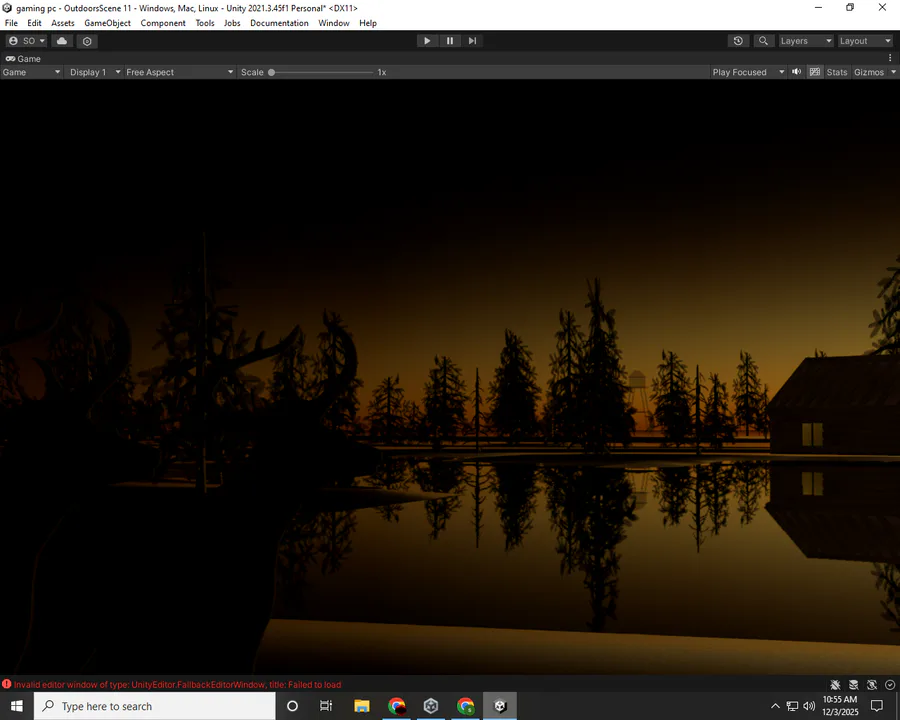Open Cortana circle icon on taskbar
The height and width of the screenshot is (720, 900).
click(292, 706)
